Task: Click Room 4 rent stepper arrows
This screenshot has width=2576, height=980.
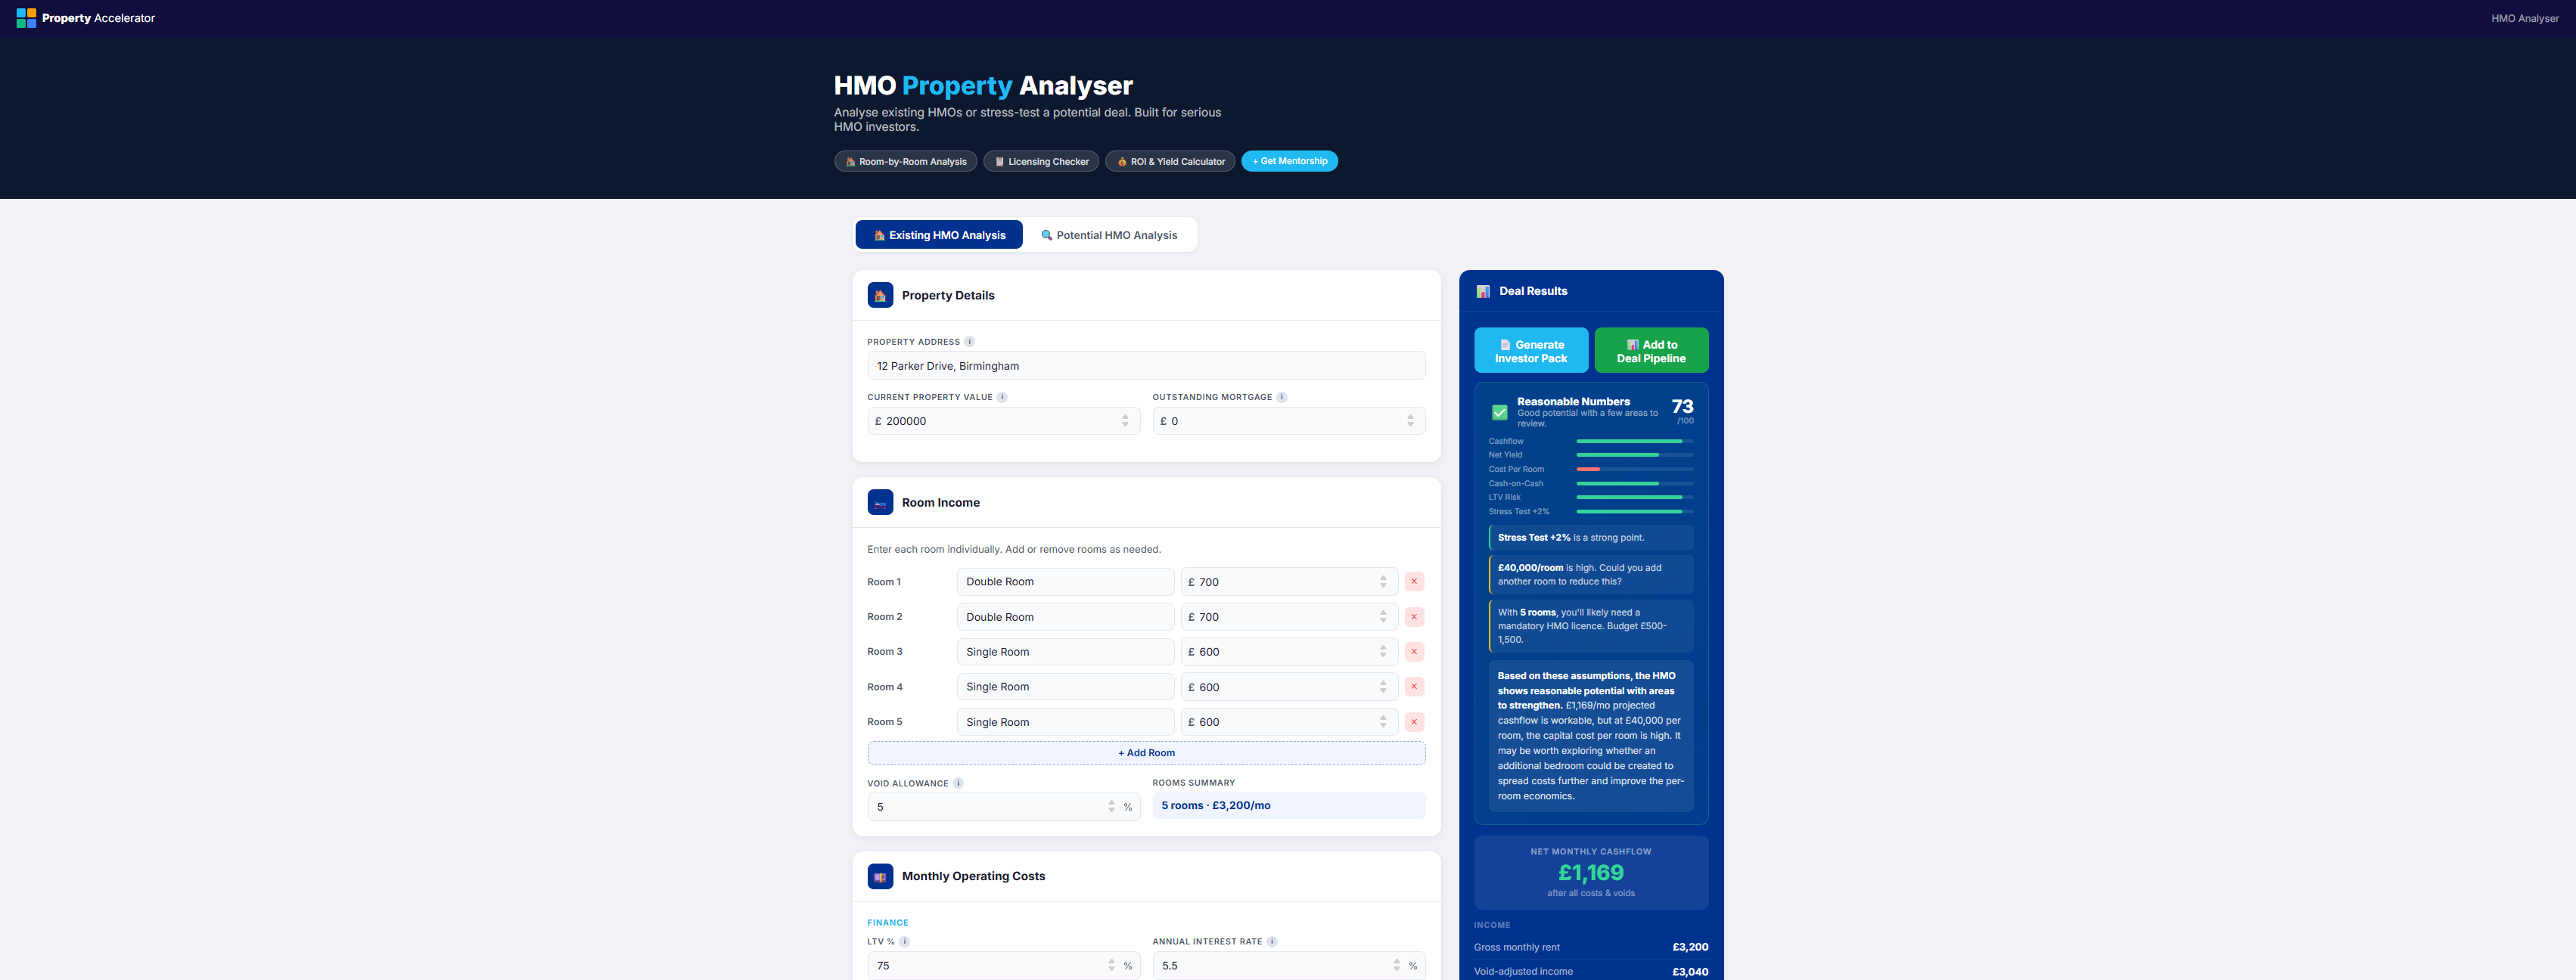Action: tap(1383, 687)
